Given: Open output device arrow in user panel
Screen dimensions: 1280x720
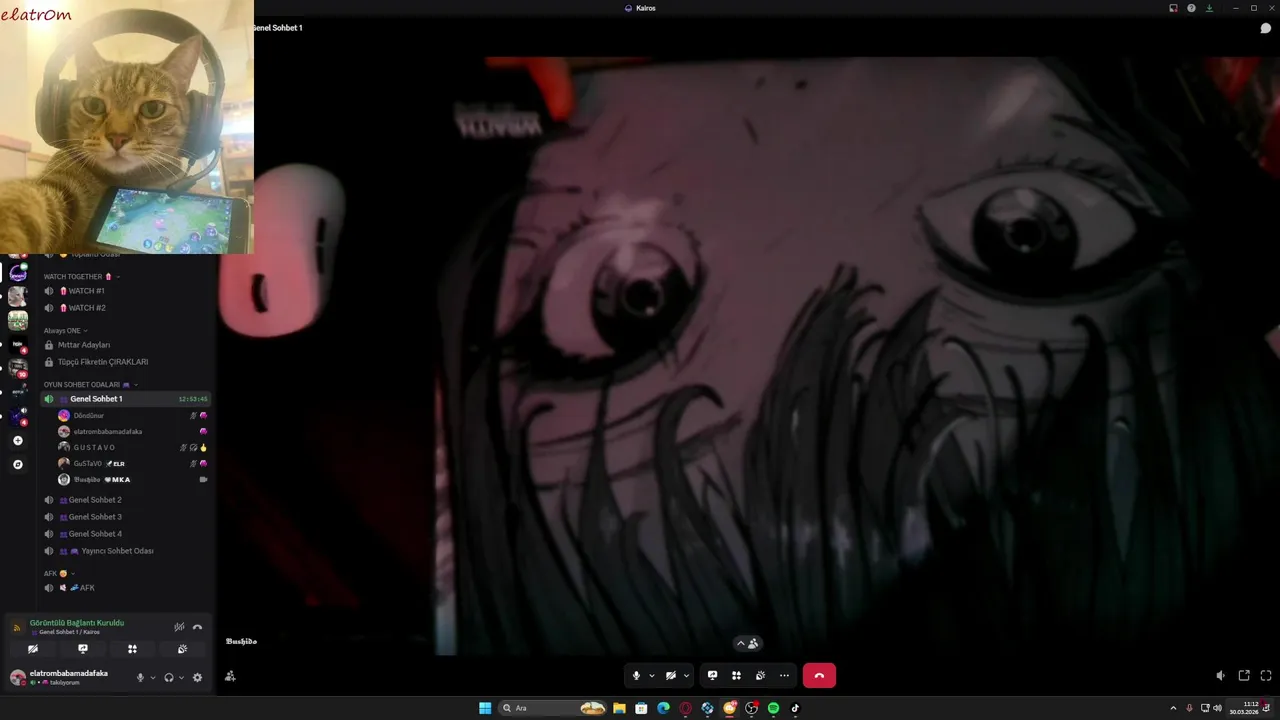Looking at the screenshot, I should pyautogui.click(x=181, y=677).
